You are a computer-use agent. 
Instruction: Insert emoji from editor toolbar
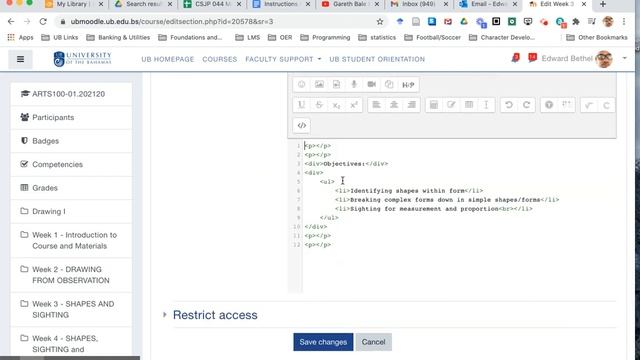(x=301, y=84)
